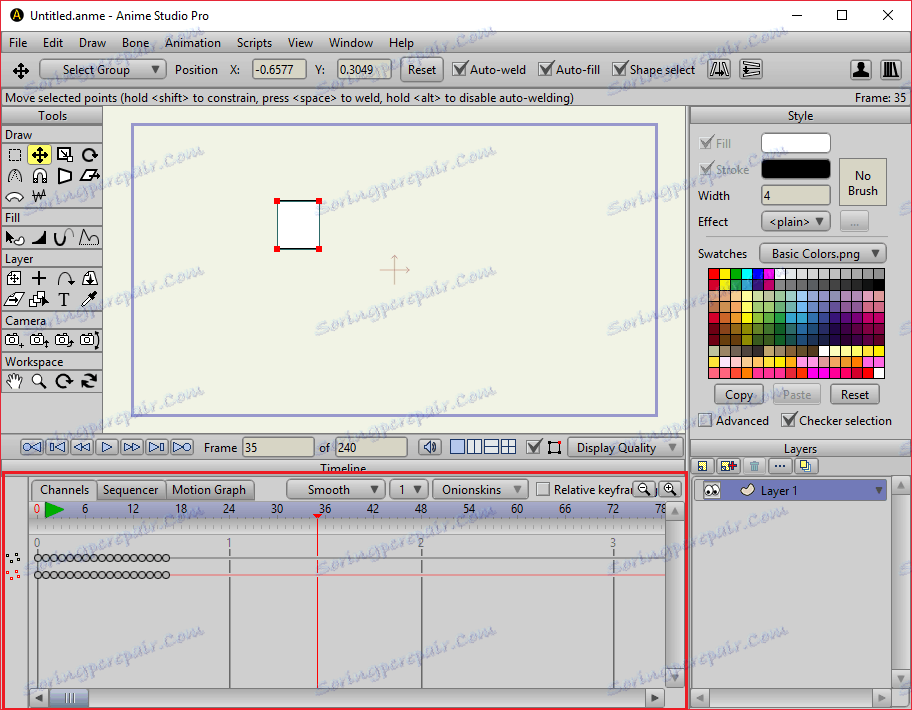The image size is (912, 710).
Task: Enable Relative keyframing checkbox
Action: point(543,489)
